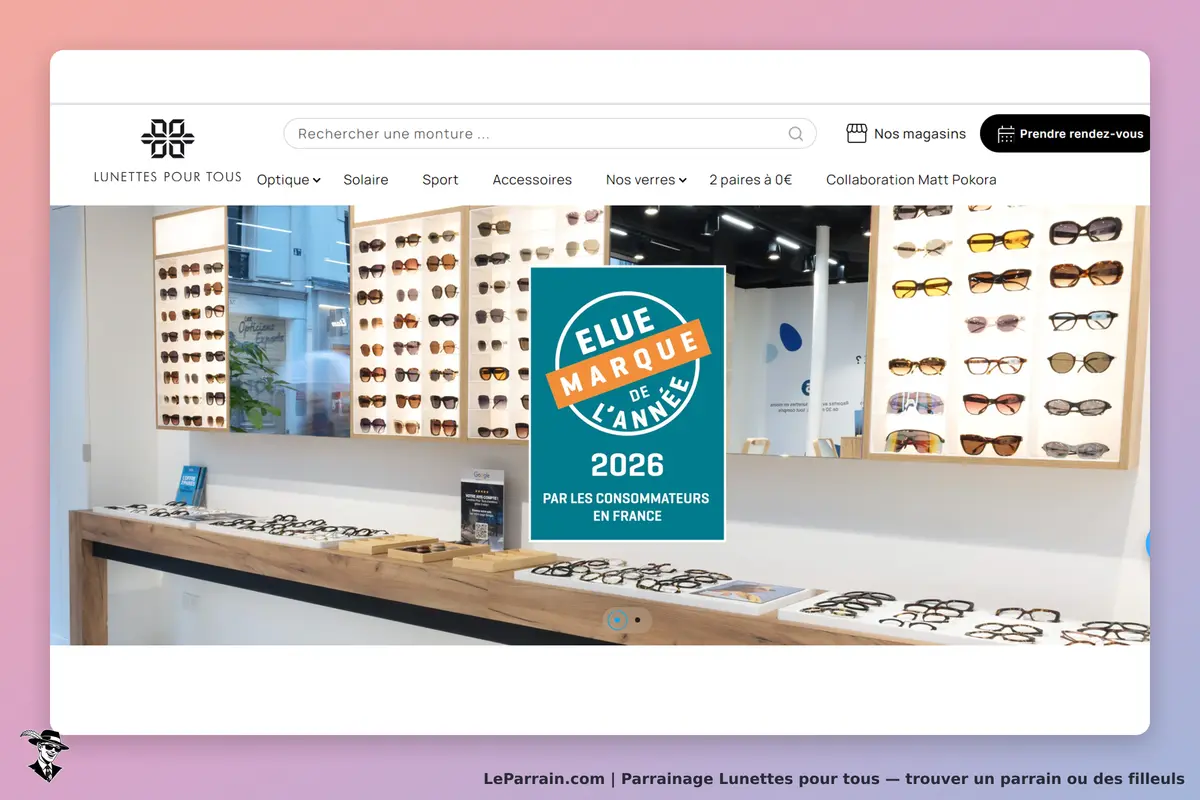This screenshot has width=1200, height=800.
Task: Click the LeParrain.com mascot logo
Action: click(43, 755)
